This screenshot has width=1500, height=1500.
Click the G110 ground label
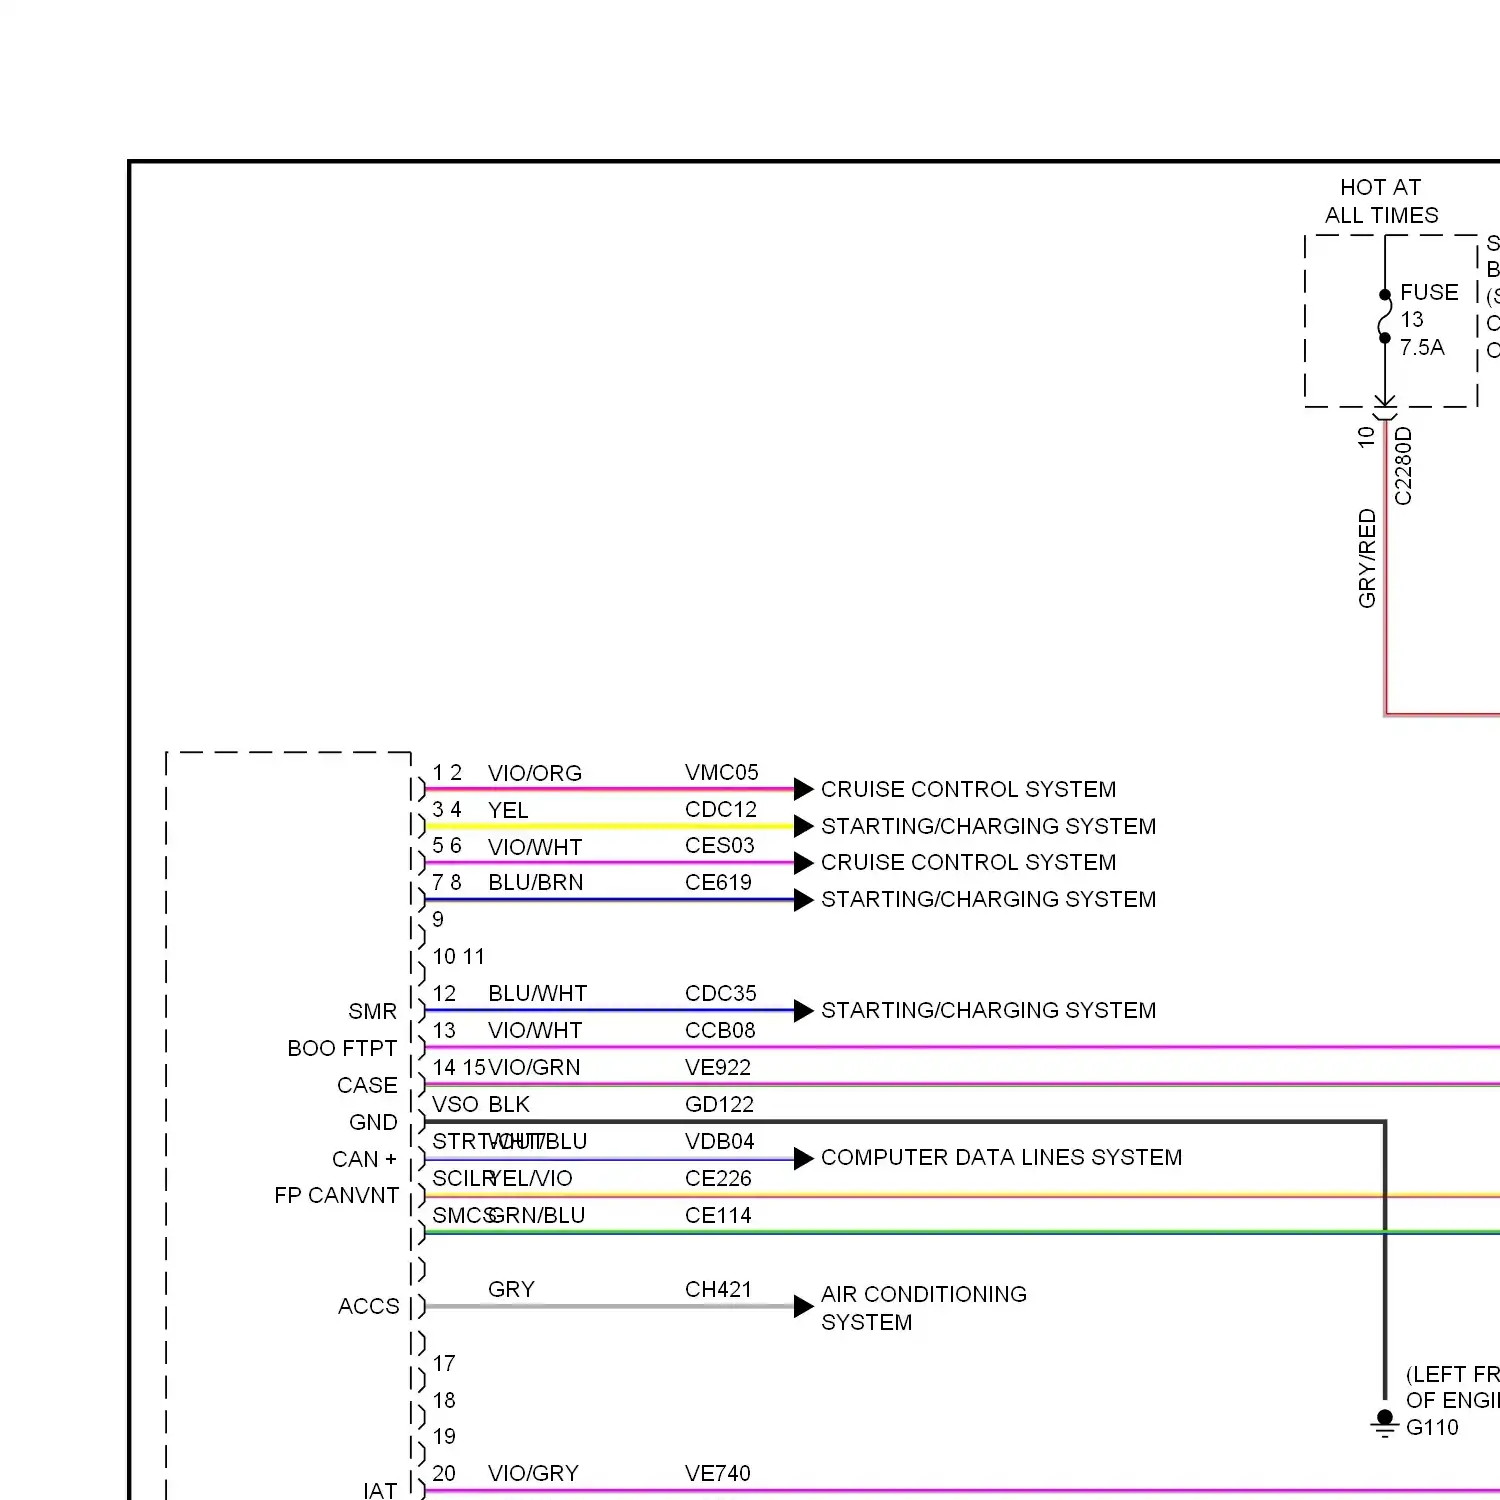coord(1432,1427)
